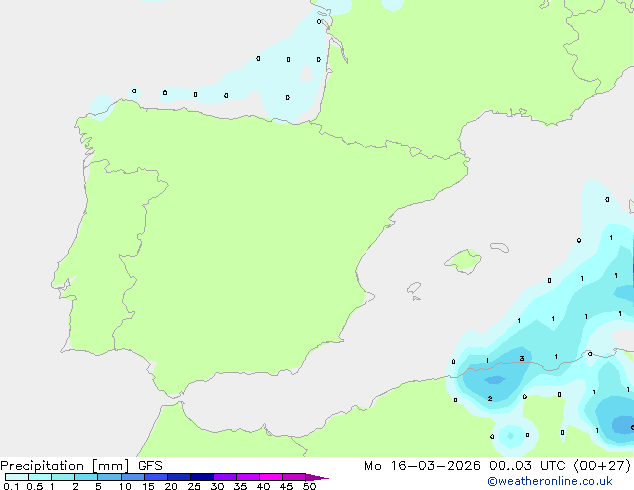Click the '2' value inside the map's blue area

490,399
